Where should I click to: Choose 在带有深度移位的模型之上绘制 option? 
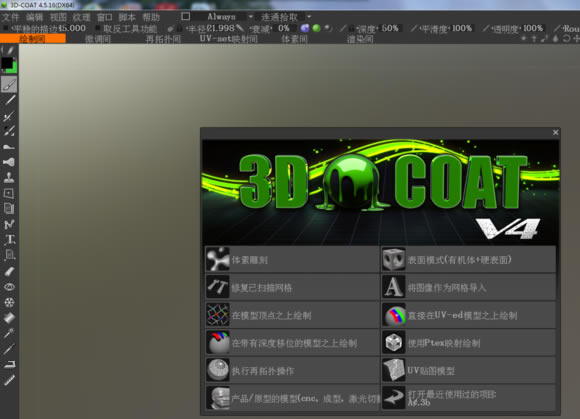[292, 342]
